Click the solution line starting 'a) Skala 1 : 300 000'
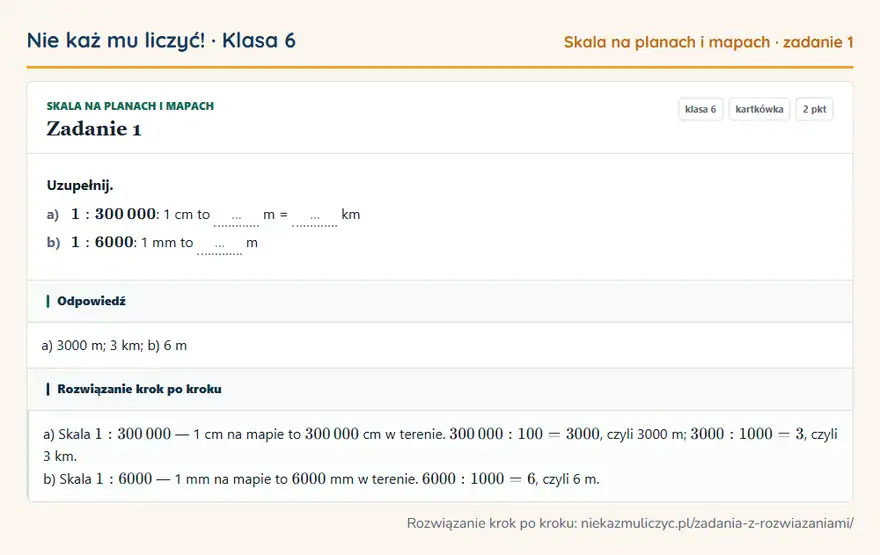 click(x=440, y=444)
